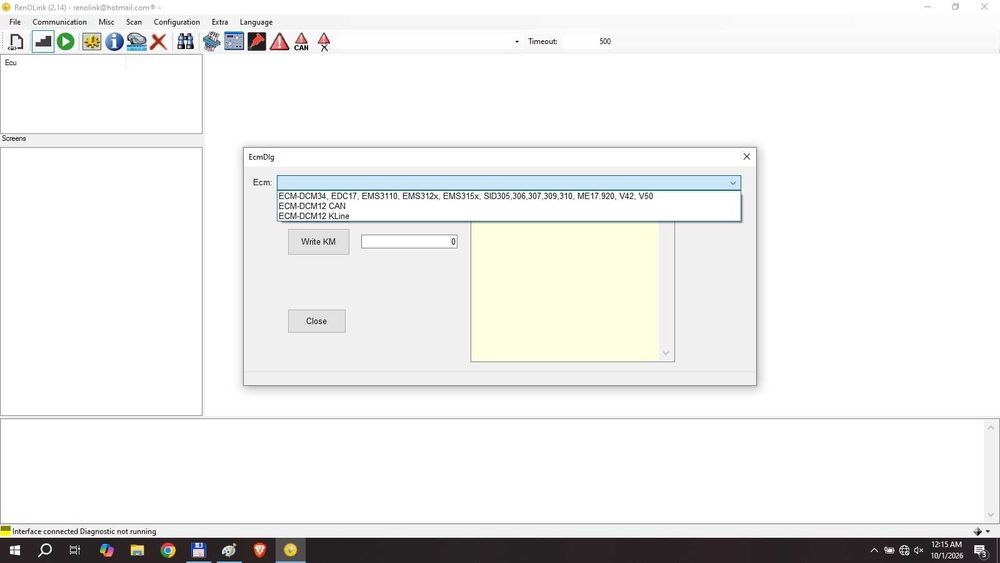Select the ECM-DCM12 CAN option
The height and width of the screenshot is (563, 1000).
click(509, 206)
